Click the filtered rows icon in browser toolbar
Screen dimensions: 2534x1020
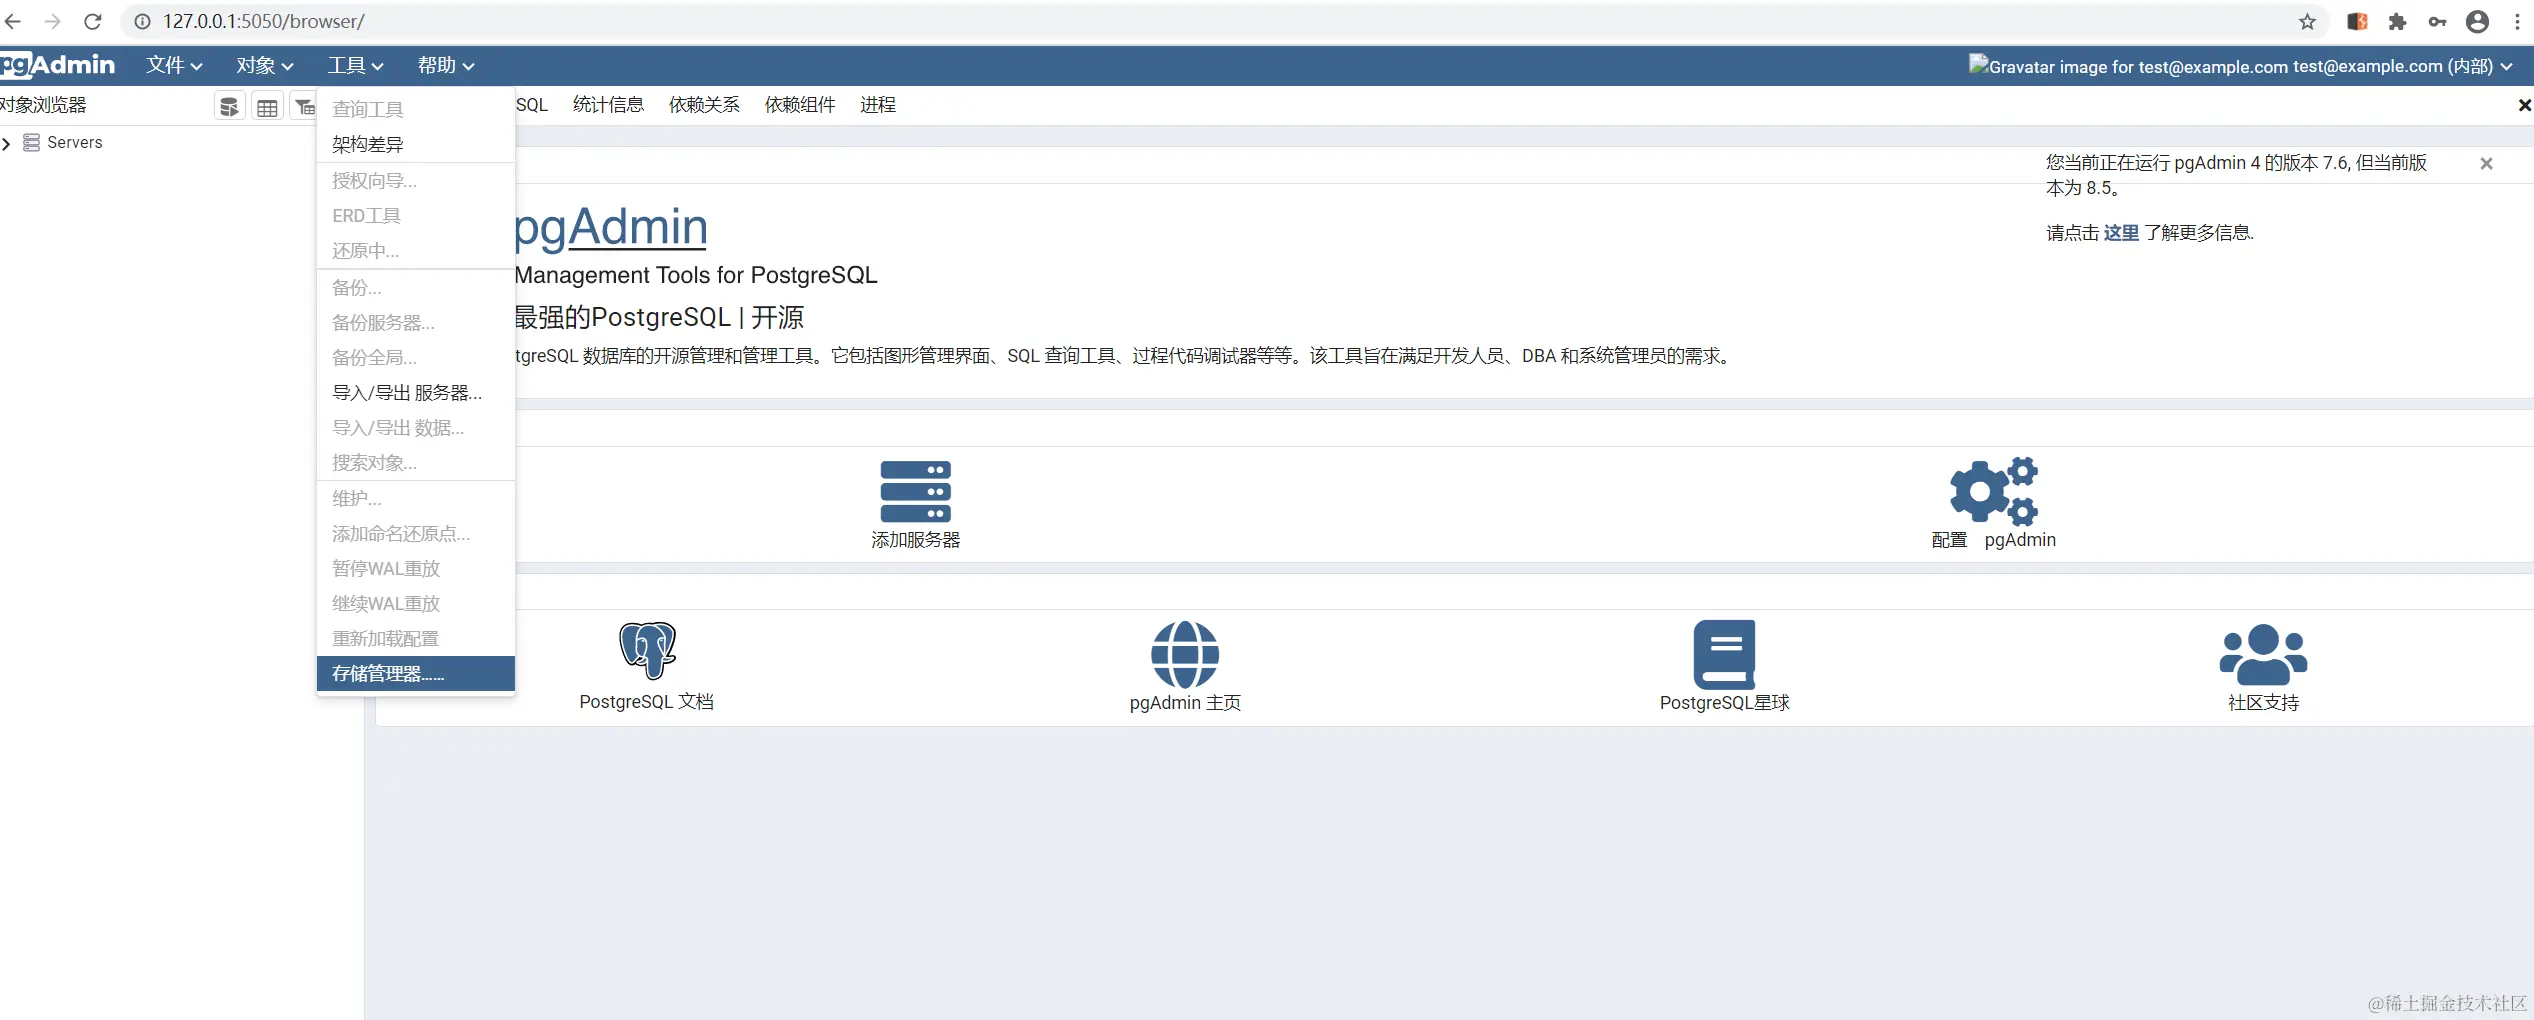tap(304, 107)
